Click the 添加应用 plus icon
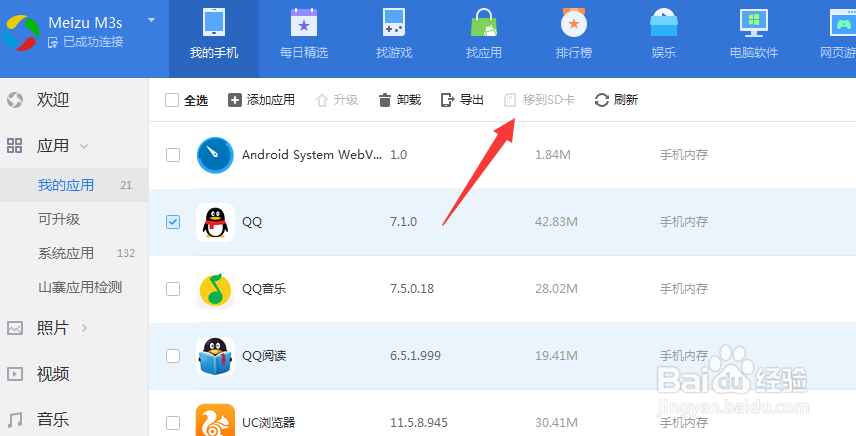This screenshot has width=856, height=436. click(x=235, y=100)
